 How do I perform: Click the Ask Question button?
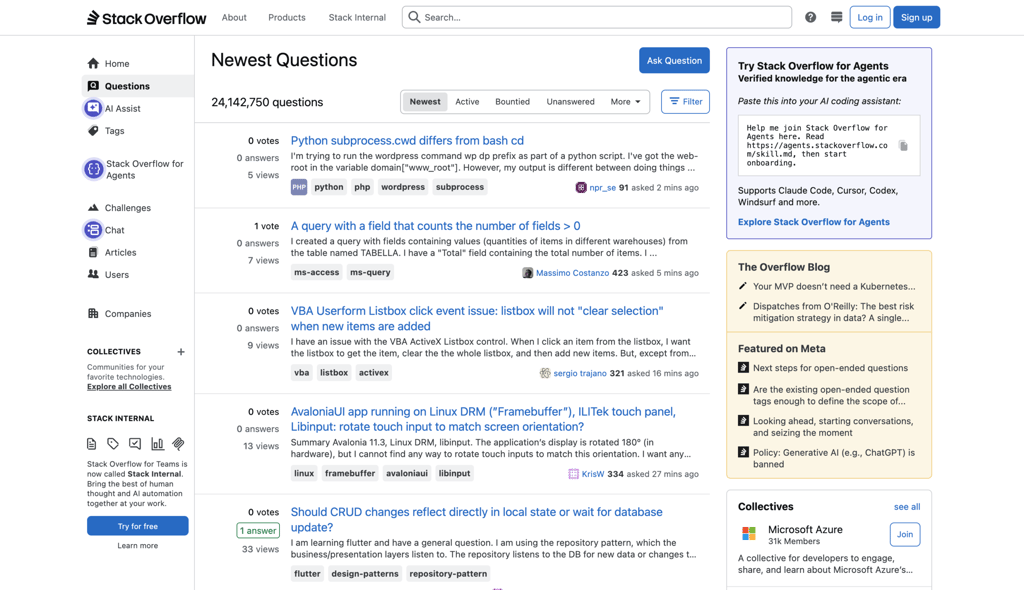[674, 61]
